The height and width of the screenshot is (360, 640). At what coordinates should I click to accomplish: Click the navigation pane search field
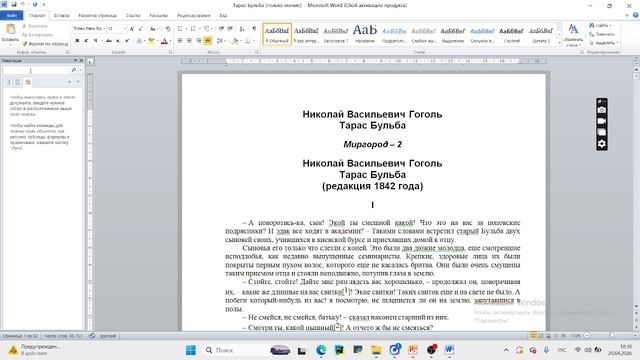[37, 70]
